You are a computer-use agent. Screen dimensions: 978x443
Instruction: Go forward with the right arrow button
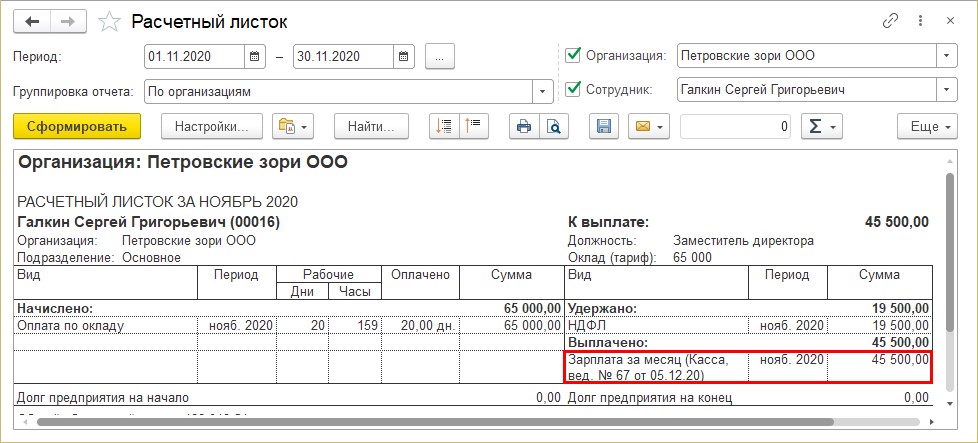tap(69, 22)
